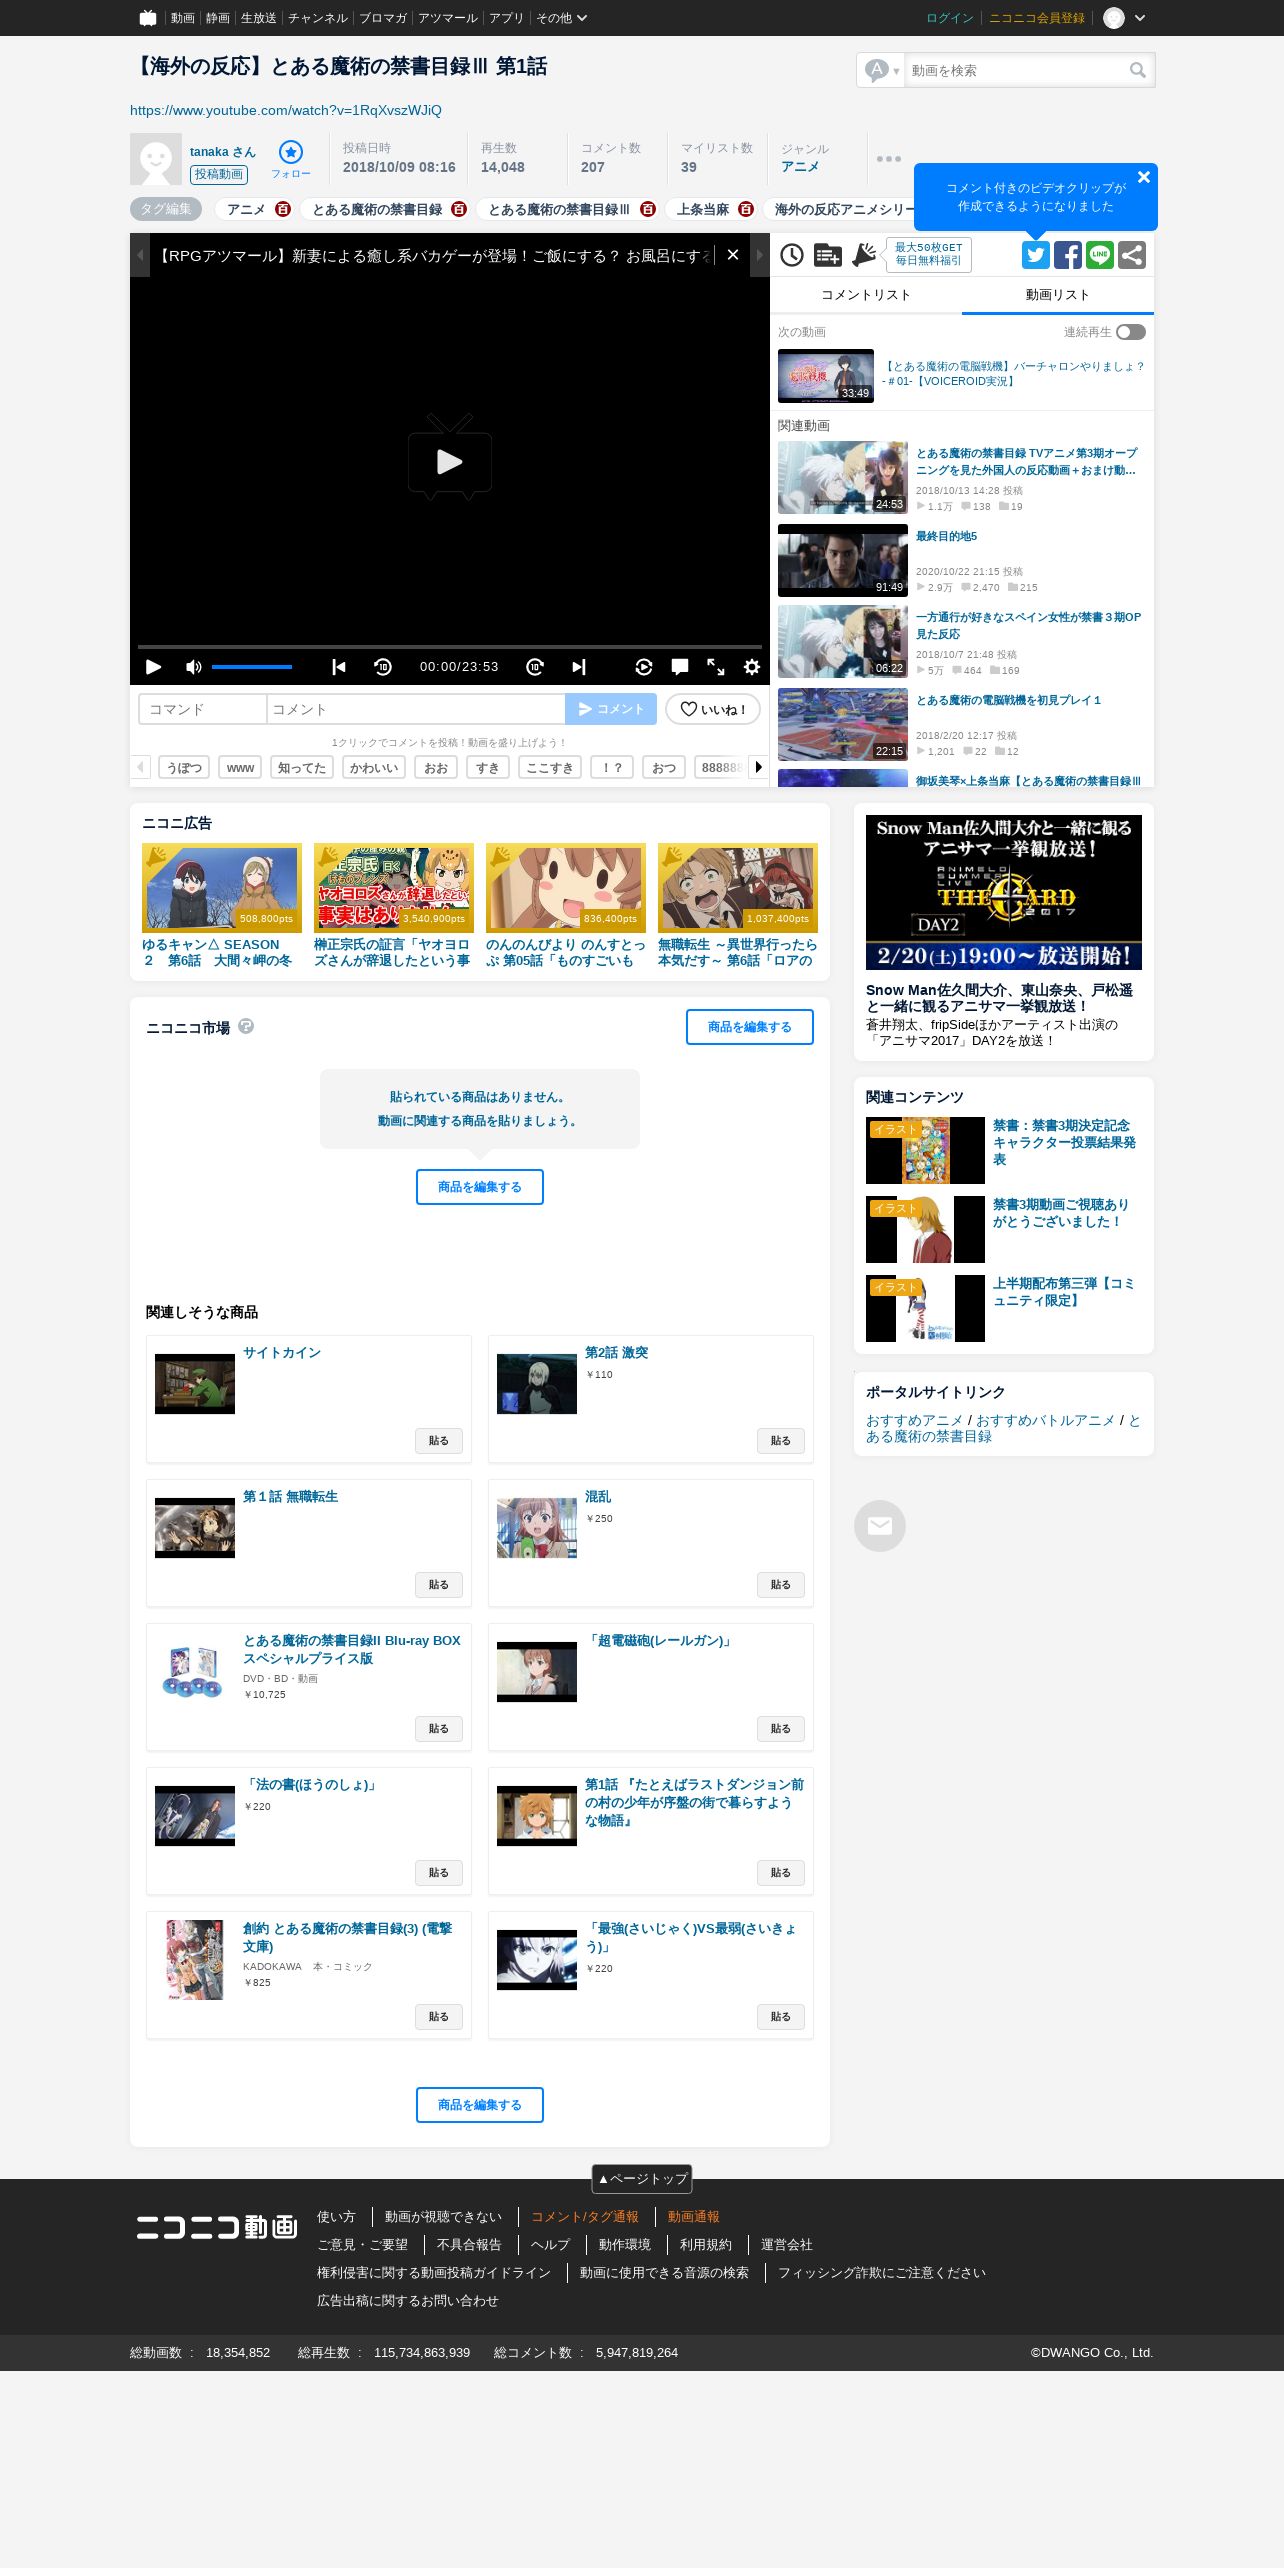Click the いいね！ heart button
The width and height of the screenshot is (1284, 2568).
[x=713, y=709]
